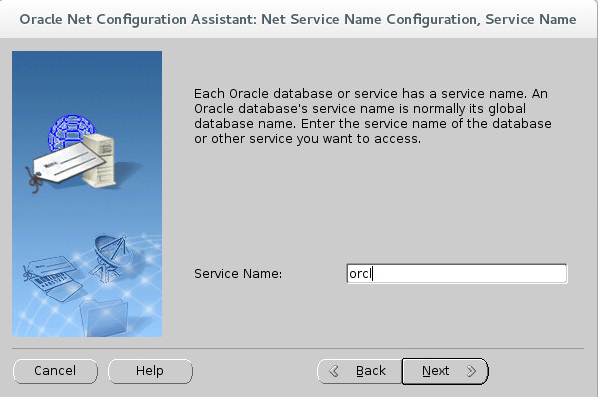The width and height of the screenshot is (598, 397).
Task: Click the wizard title heading text
Action: pos(298,19)
